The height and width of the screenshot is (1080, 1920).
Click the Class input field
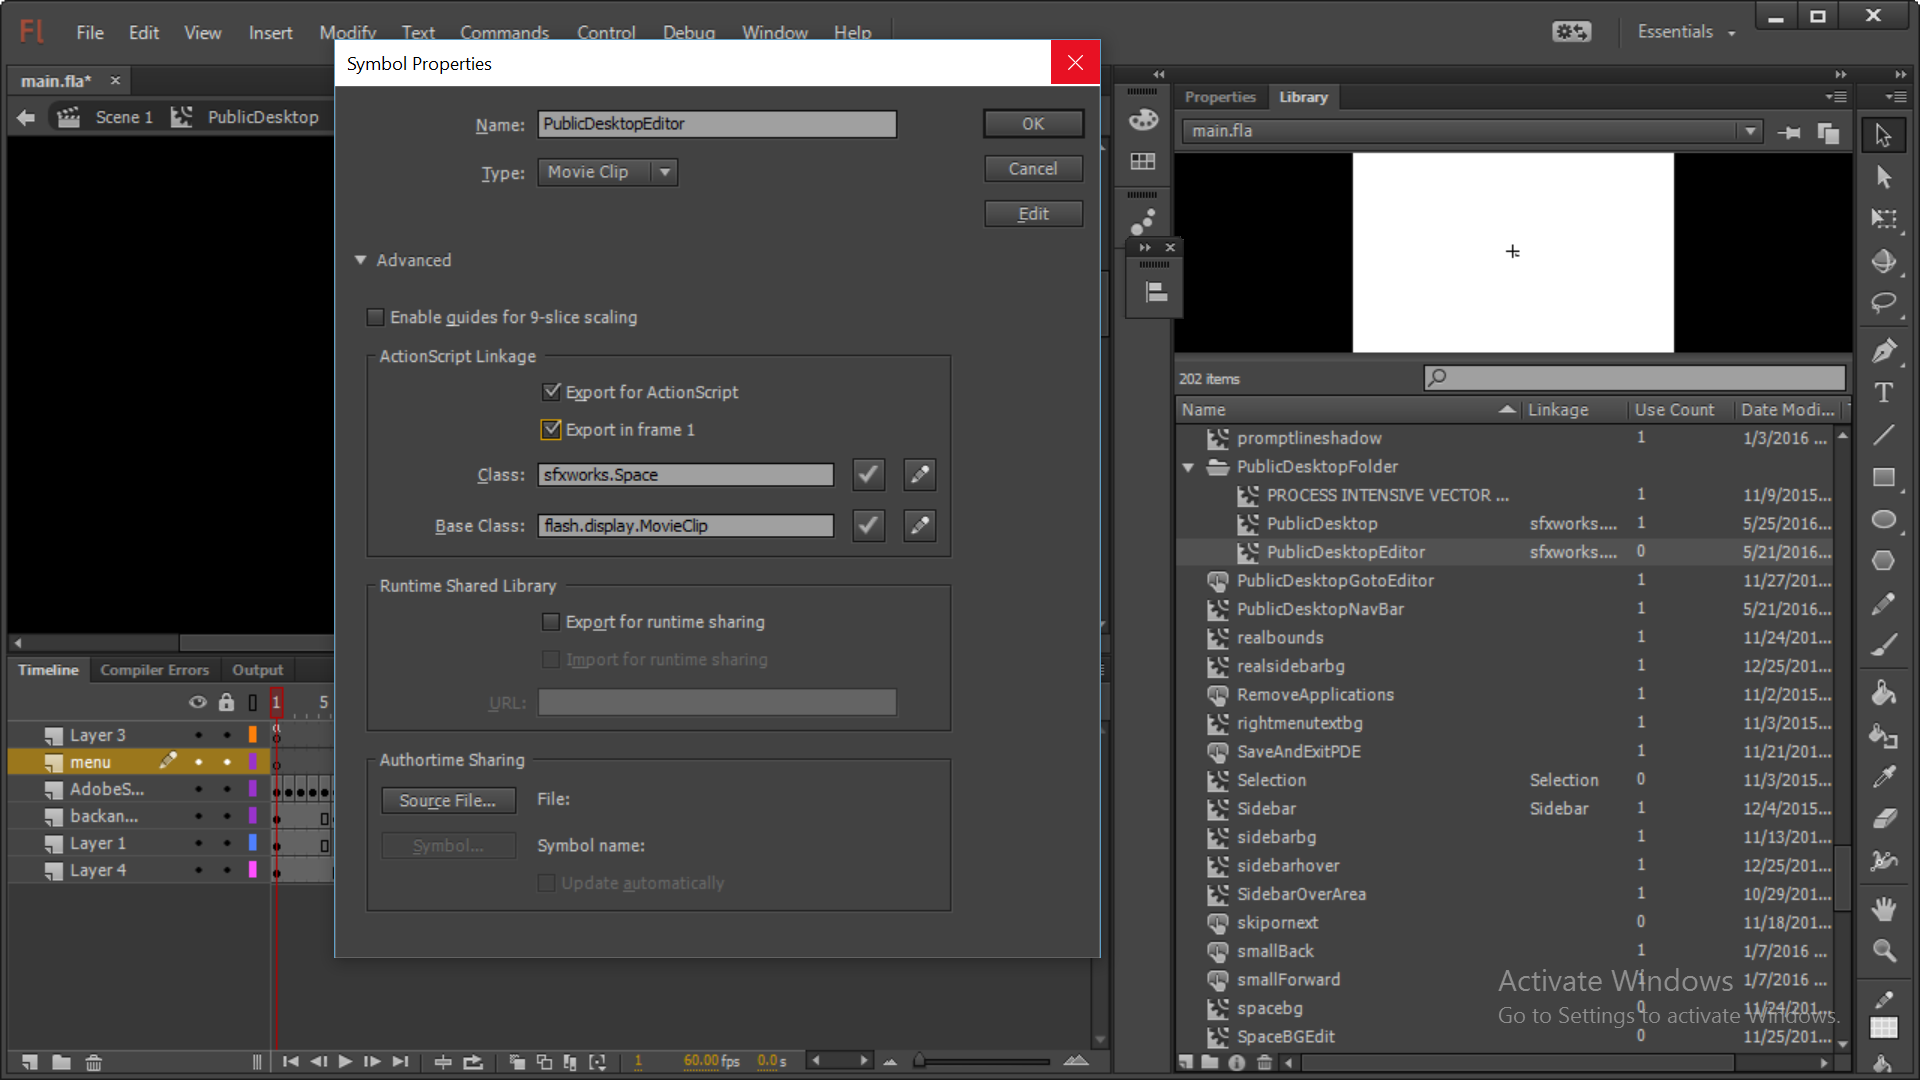[x=685, y=475]
